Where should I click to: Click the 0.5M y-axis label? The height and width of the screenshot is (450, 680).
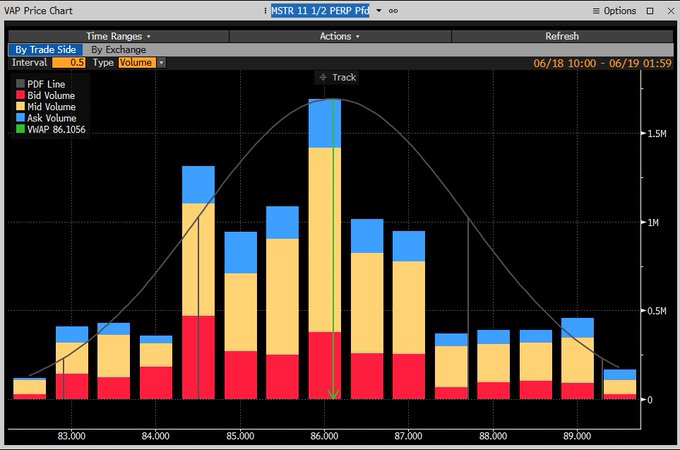tap(657, 311)
